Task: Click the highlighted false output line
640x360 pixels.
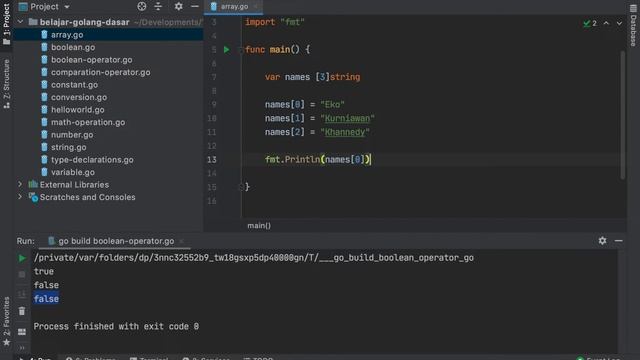Action: (46, 299)
